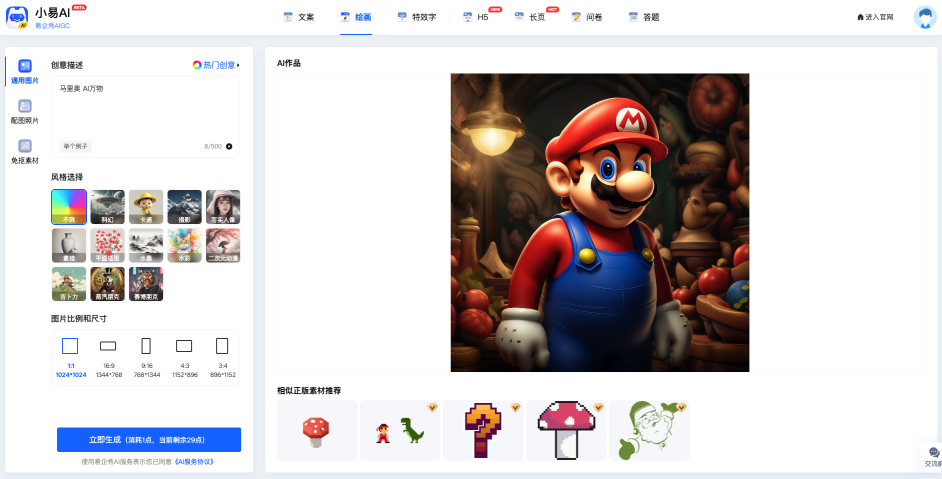This screenshot has width=942, height=479.
Task: Click the 小易AI logo icon
Action: tap(17, 17)
